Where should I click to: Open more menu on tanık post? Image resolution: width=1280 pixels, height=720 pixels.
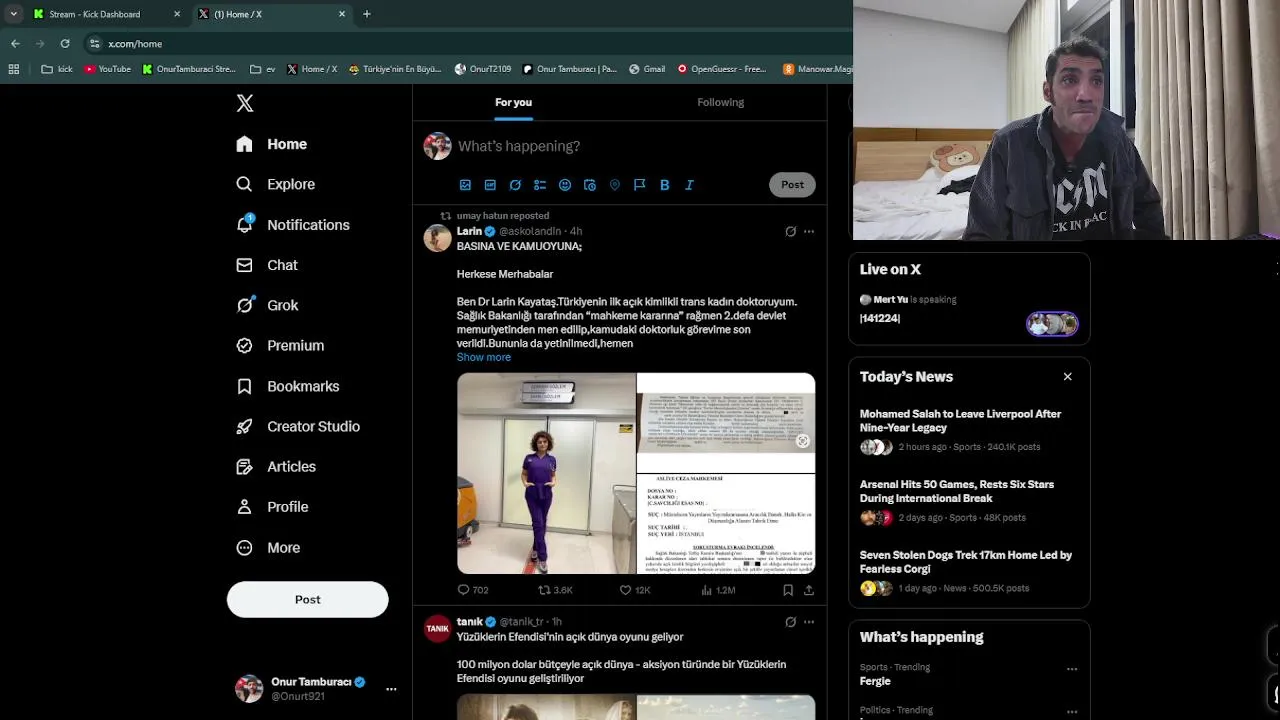(x=809, y=622)
